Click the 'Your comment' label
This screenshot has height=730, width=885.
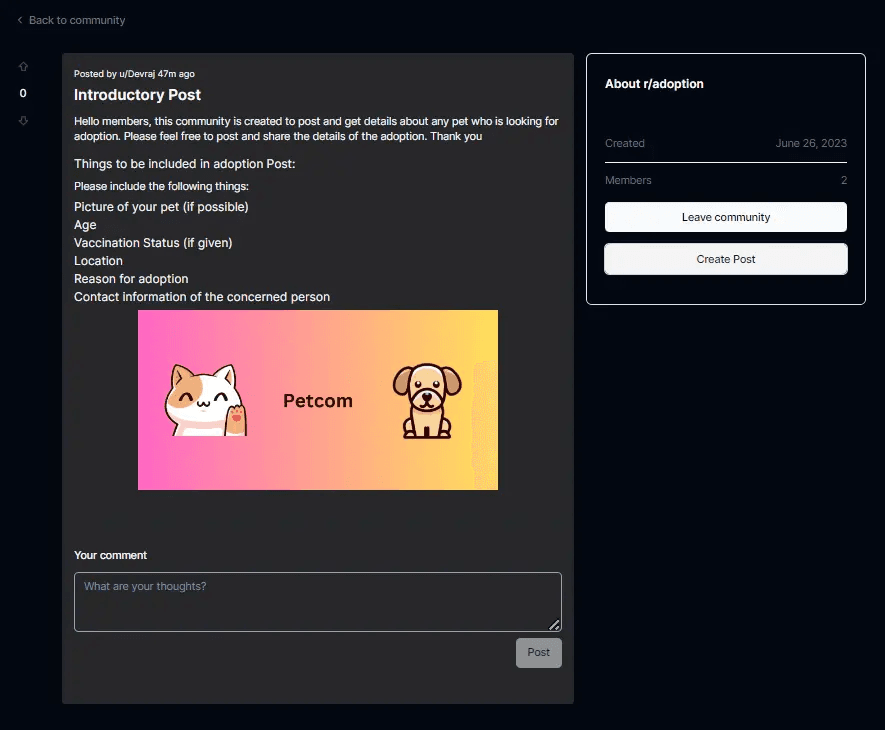tap(110, 555)
